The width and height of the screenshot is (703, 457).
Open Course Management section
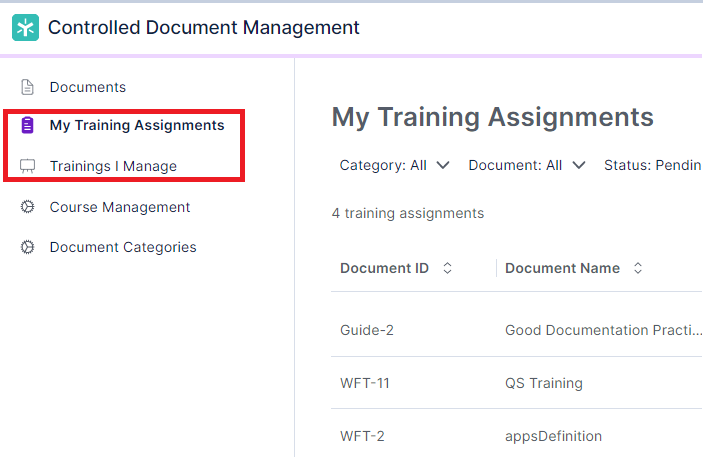coord(120,207)
